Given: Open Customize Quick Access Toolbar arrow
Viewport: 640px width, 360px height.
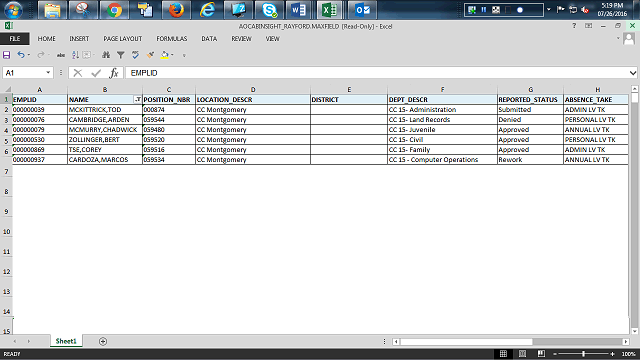Looking at the screenshot, I should [x=184, y=55].
